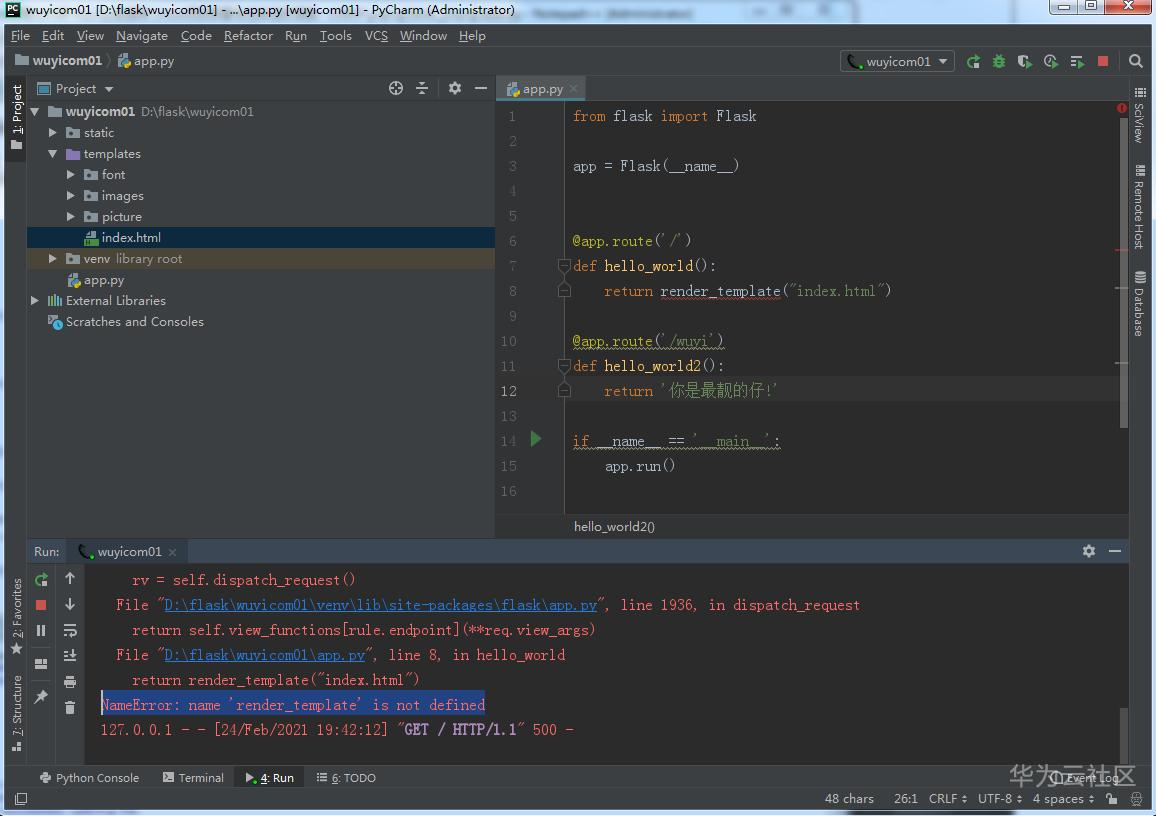Open Search Everywhere magnifier icon

click(1136, 62)
